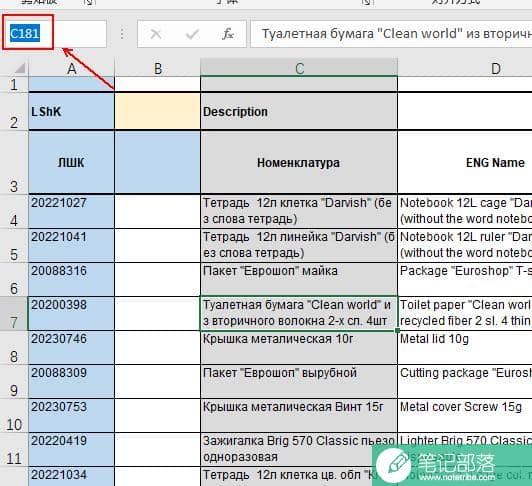
Task: Click the Select All corner triangle
Action: coord(20,68)
